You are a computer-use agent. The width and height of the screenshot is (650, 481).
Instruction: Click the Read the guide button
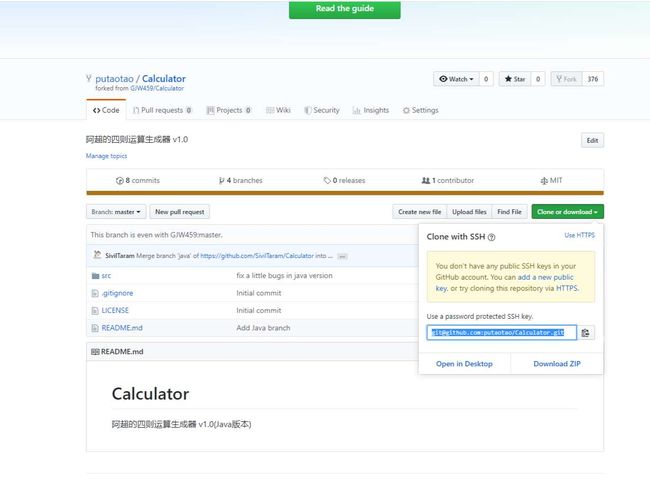coord(344,9)
